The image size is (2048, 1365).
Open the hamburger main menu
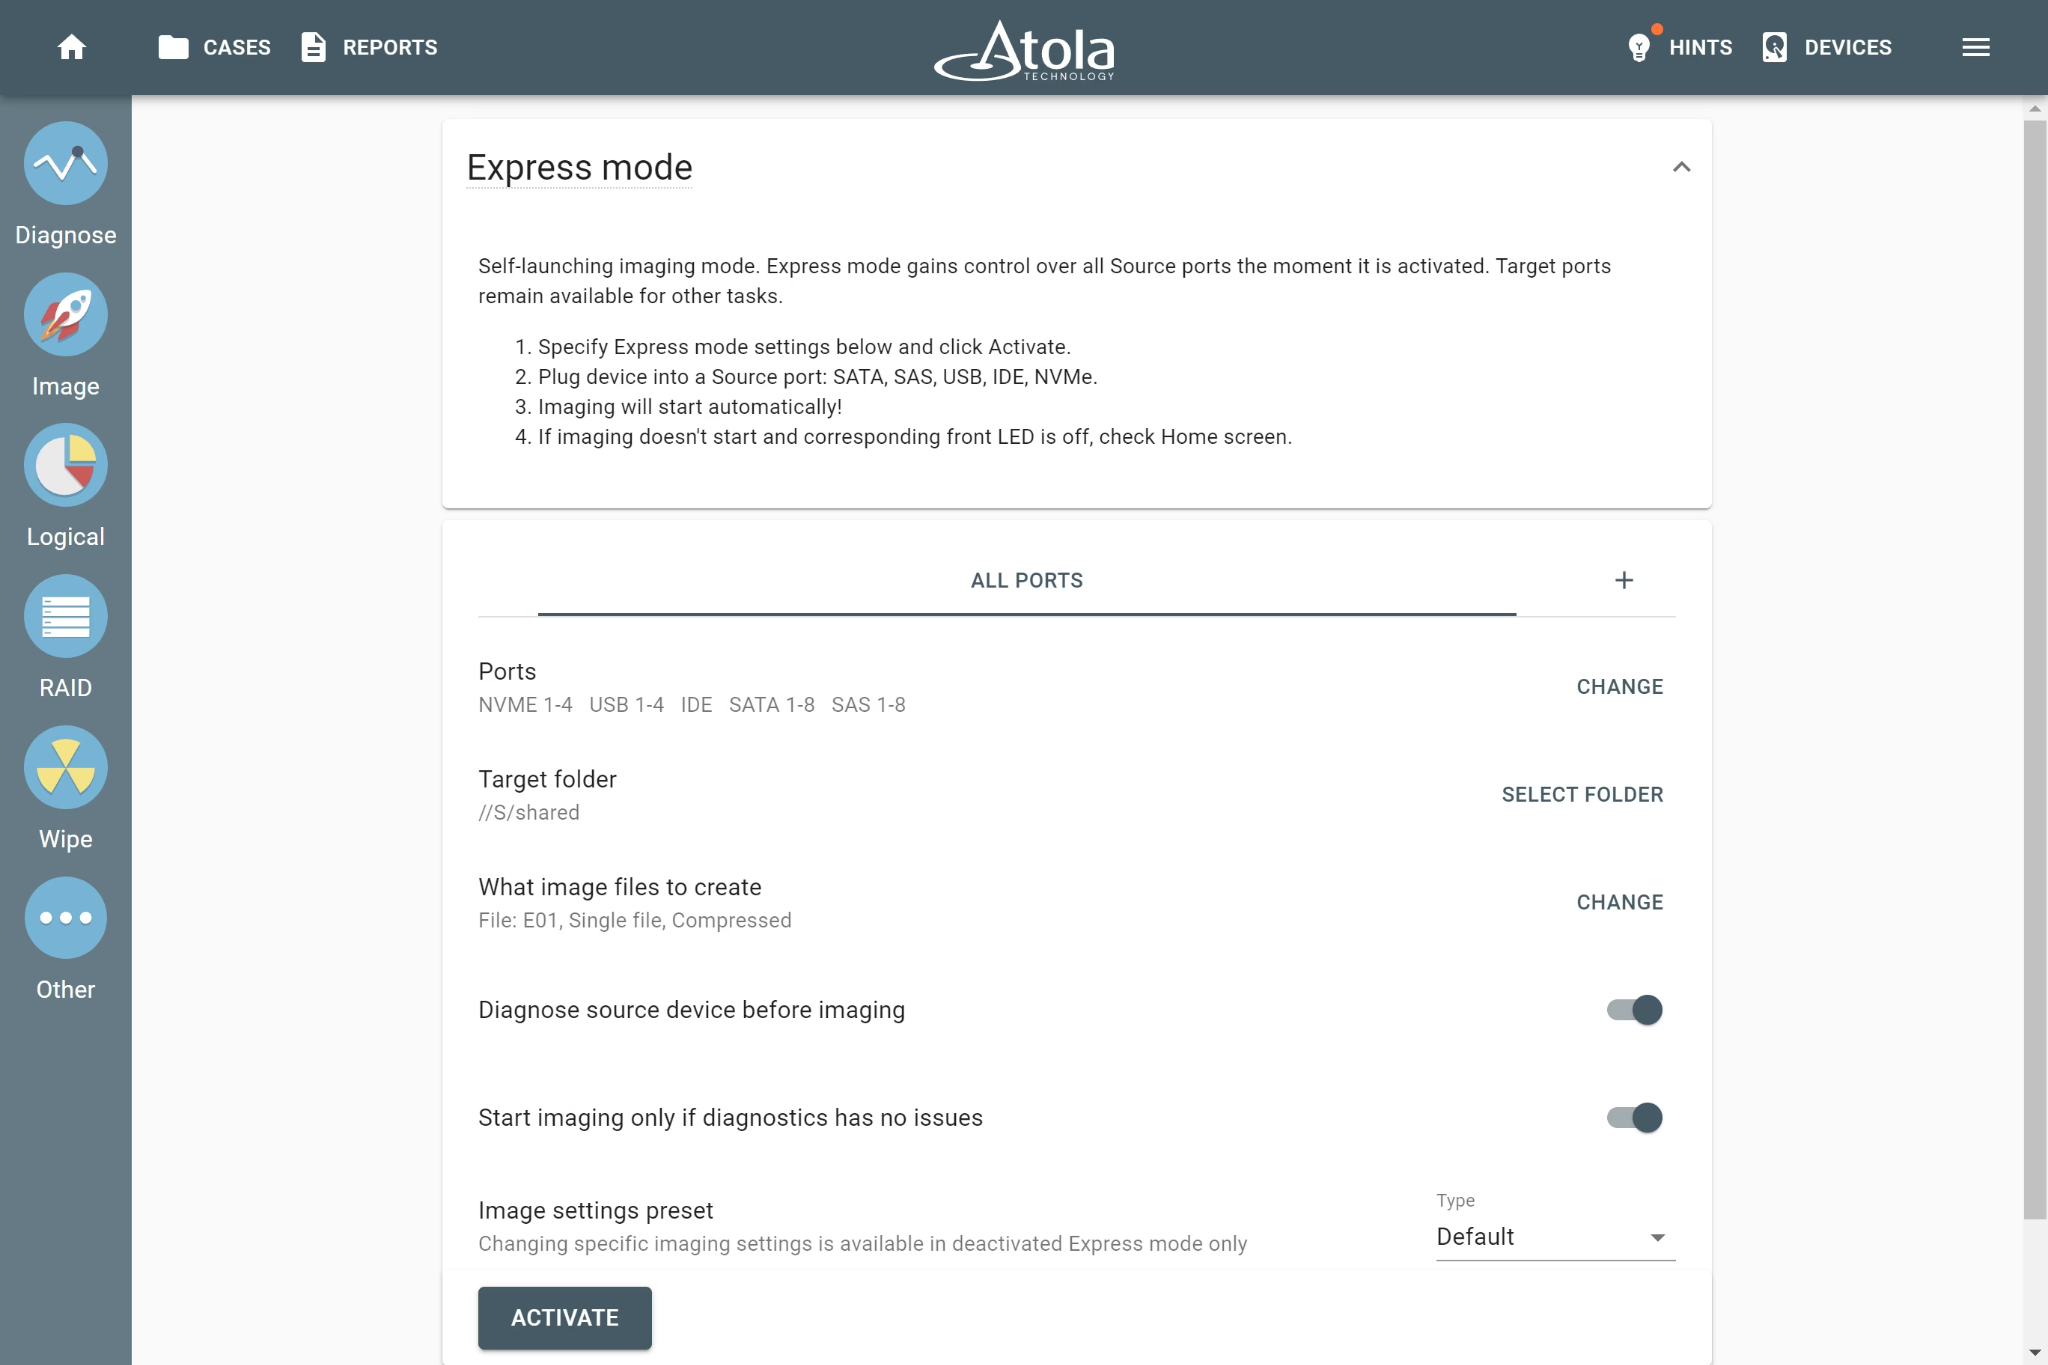(1976, 47)
